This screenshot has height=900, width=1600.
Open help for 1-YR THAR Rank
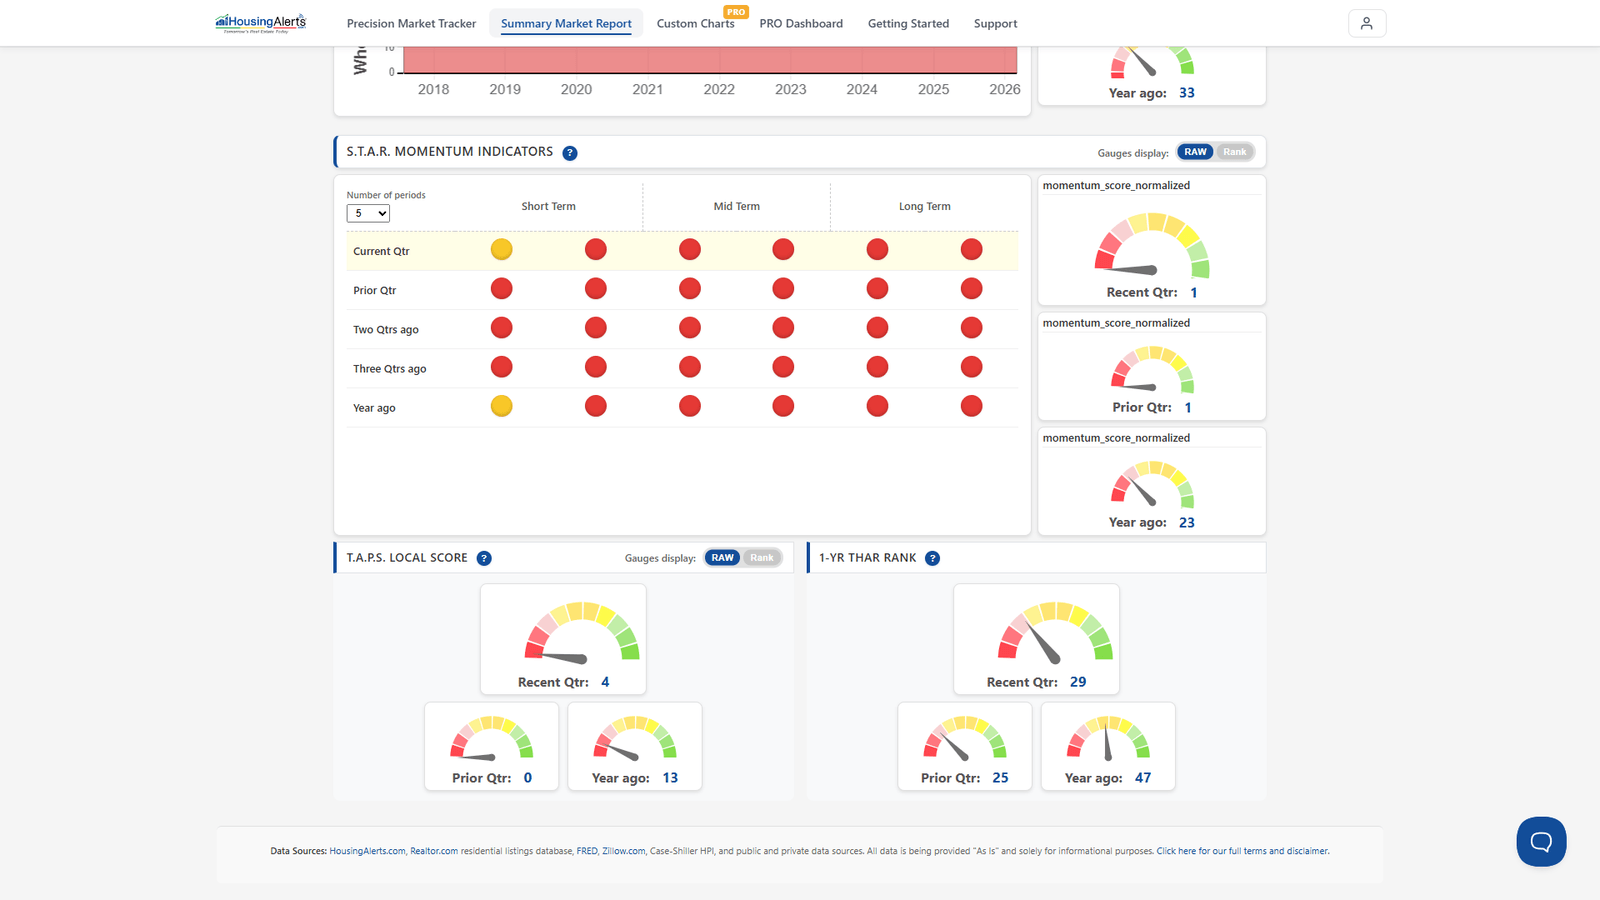click(932, 558)
